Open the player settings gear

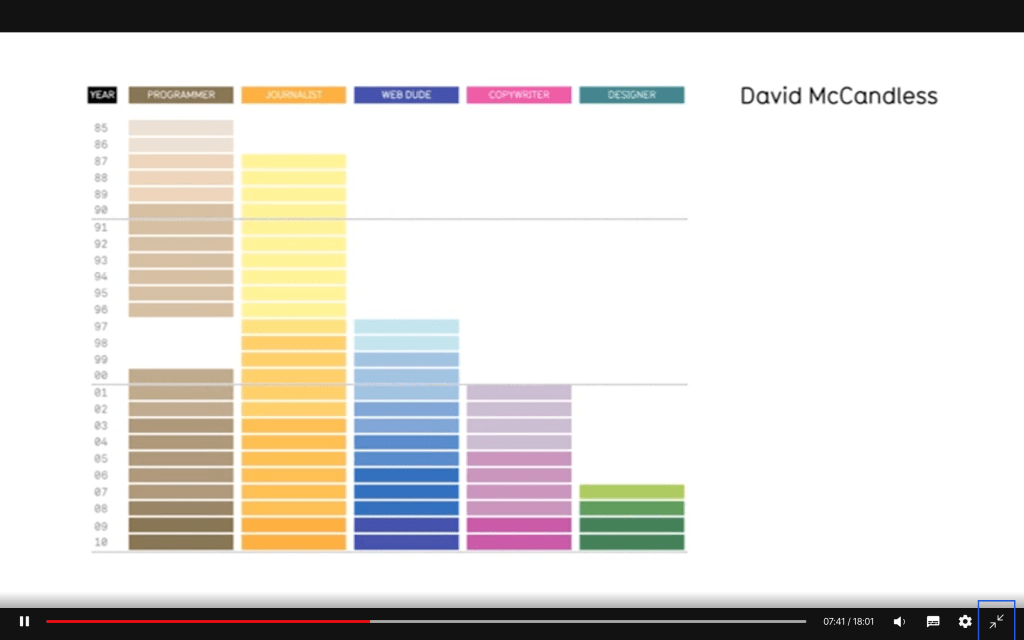click(x=965, y=621)
